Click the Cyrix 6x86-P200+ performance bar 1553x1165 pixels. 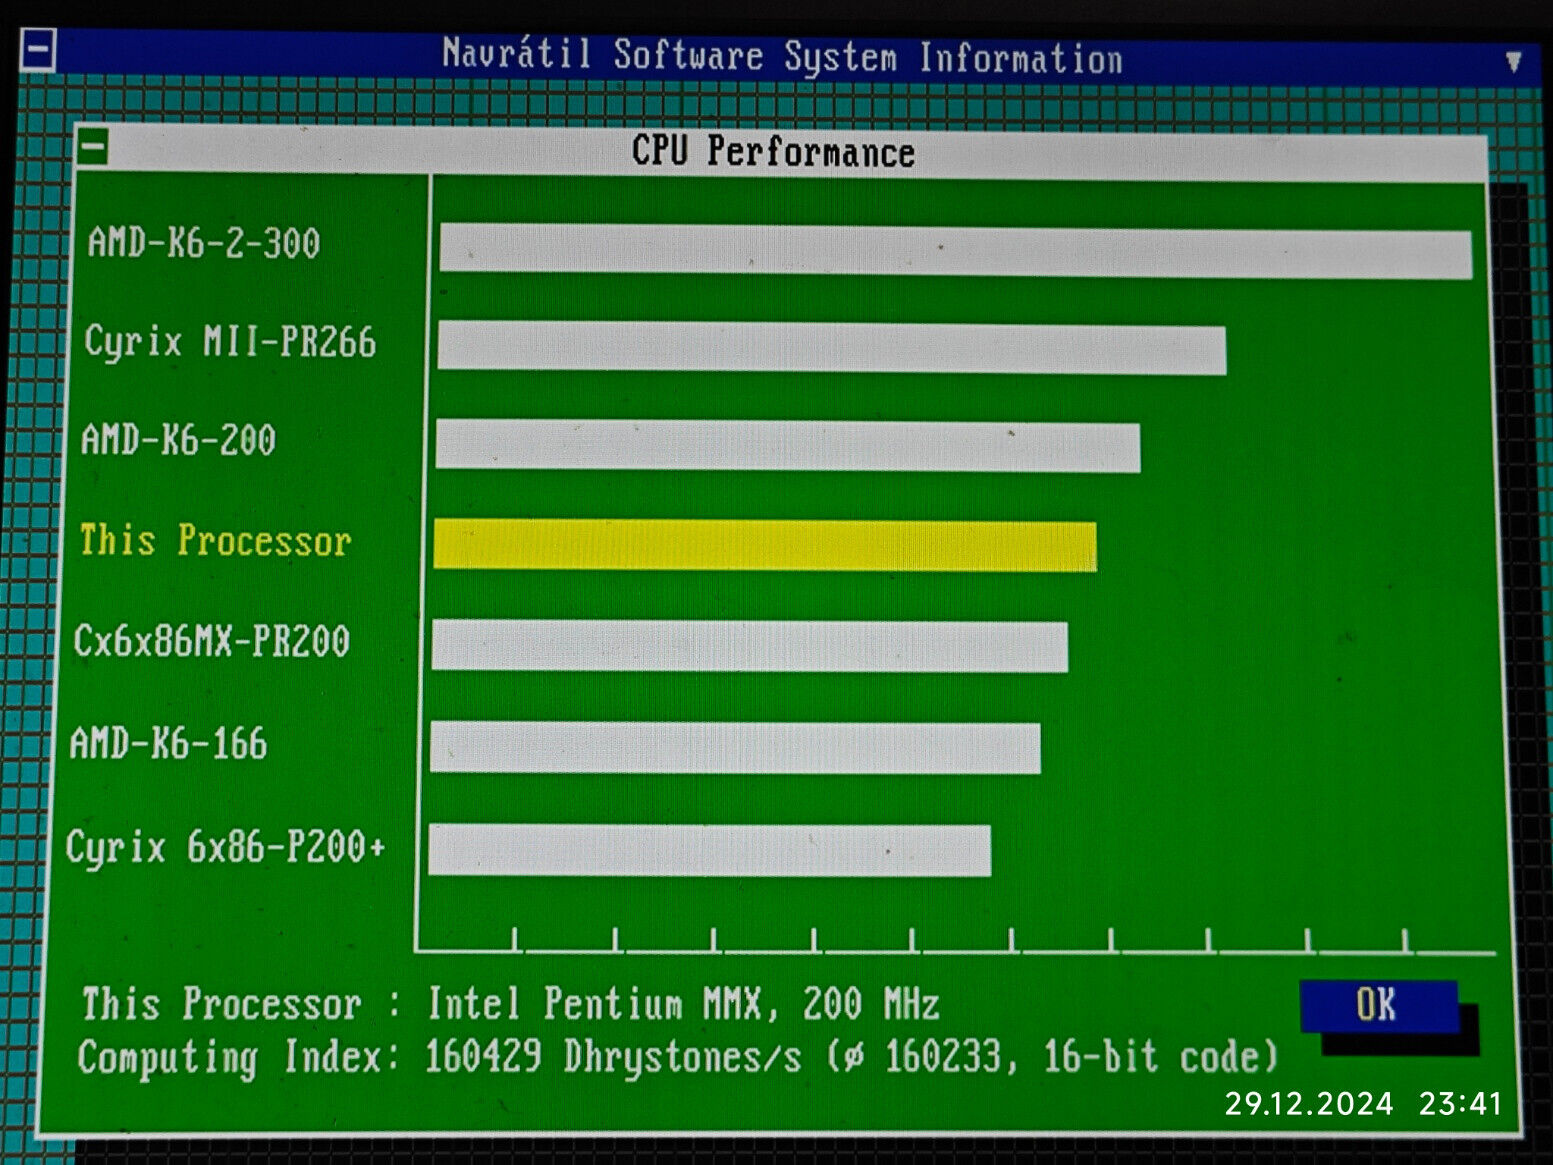[x=709, y=850]
